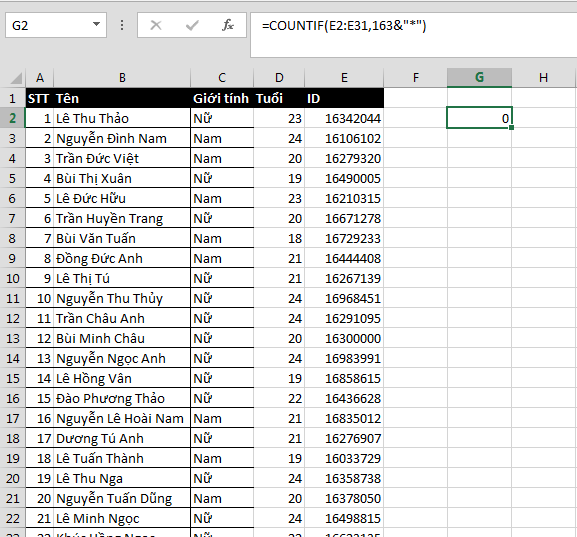Click the Cancel (X) formula icon
The width and height of the screenshot is (577, 537).
[156, 25]
